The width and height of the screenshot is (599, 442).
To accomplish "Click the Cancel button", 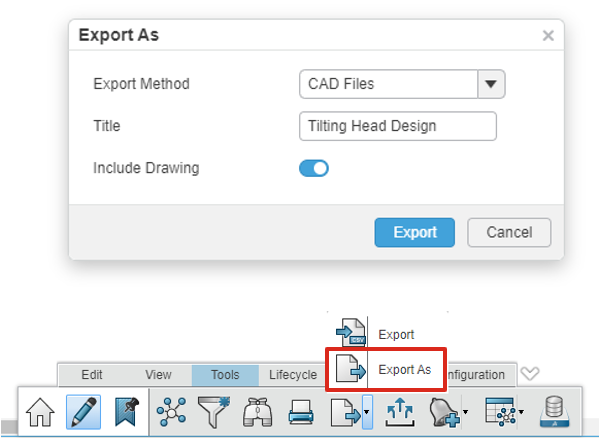I will (x=509, y=232).
